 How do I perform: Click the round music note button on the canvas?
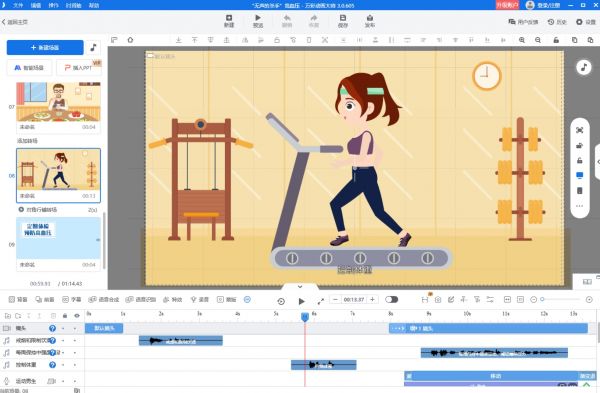[x=584, y=67]
